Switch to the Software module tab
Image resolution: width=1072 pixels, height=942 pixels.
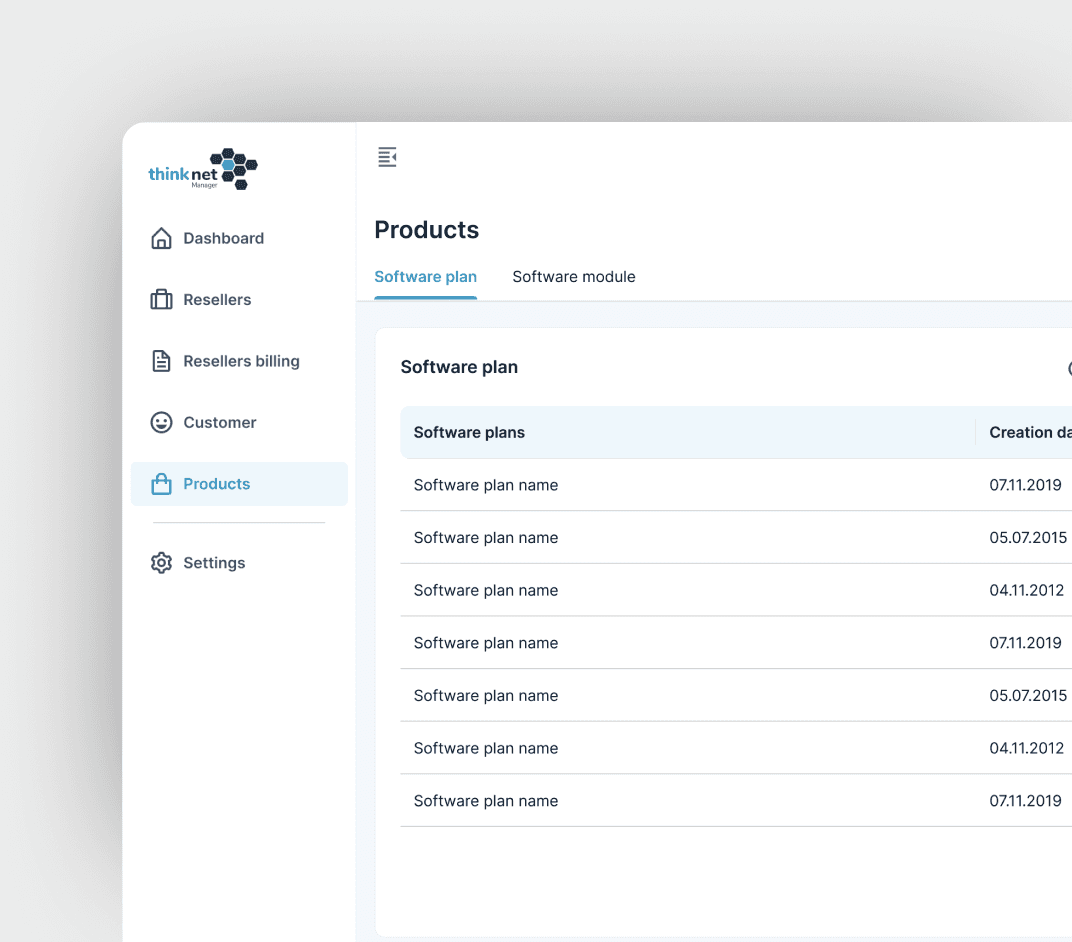click(x=574, y=276)
